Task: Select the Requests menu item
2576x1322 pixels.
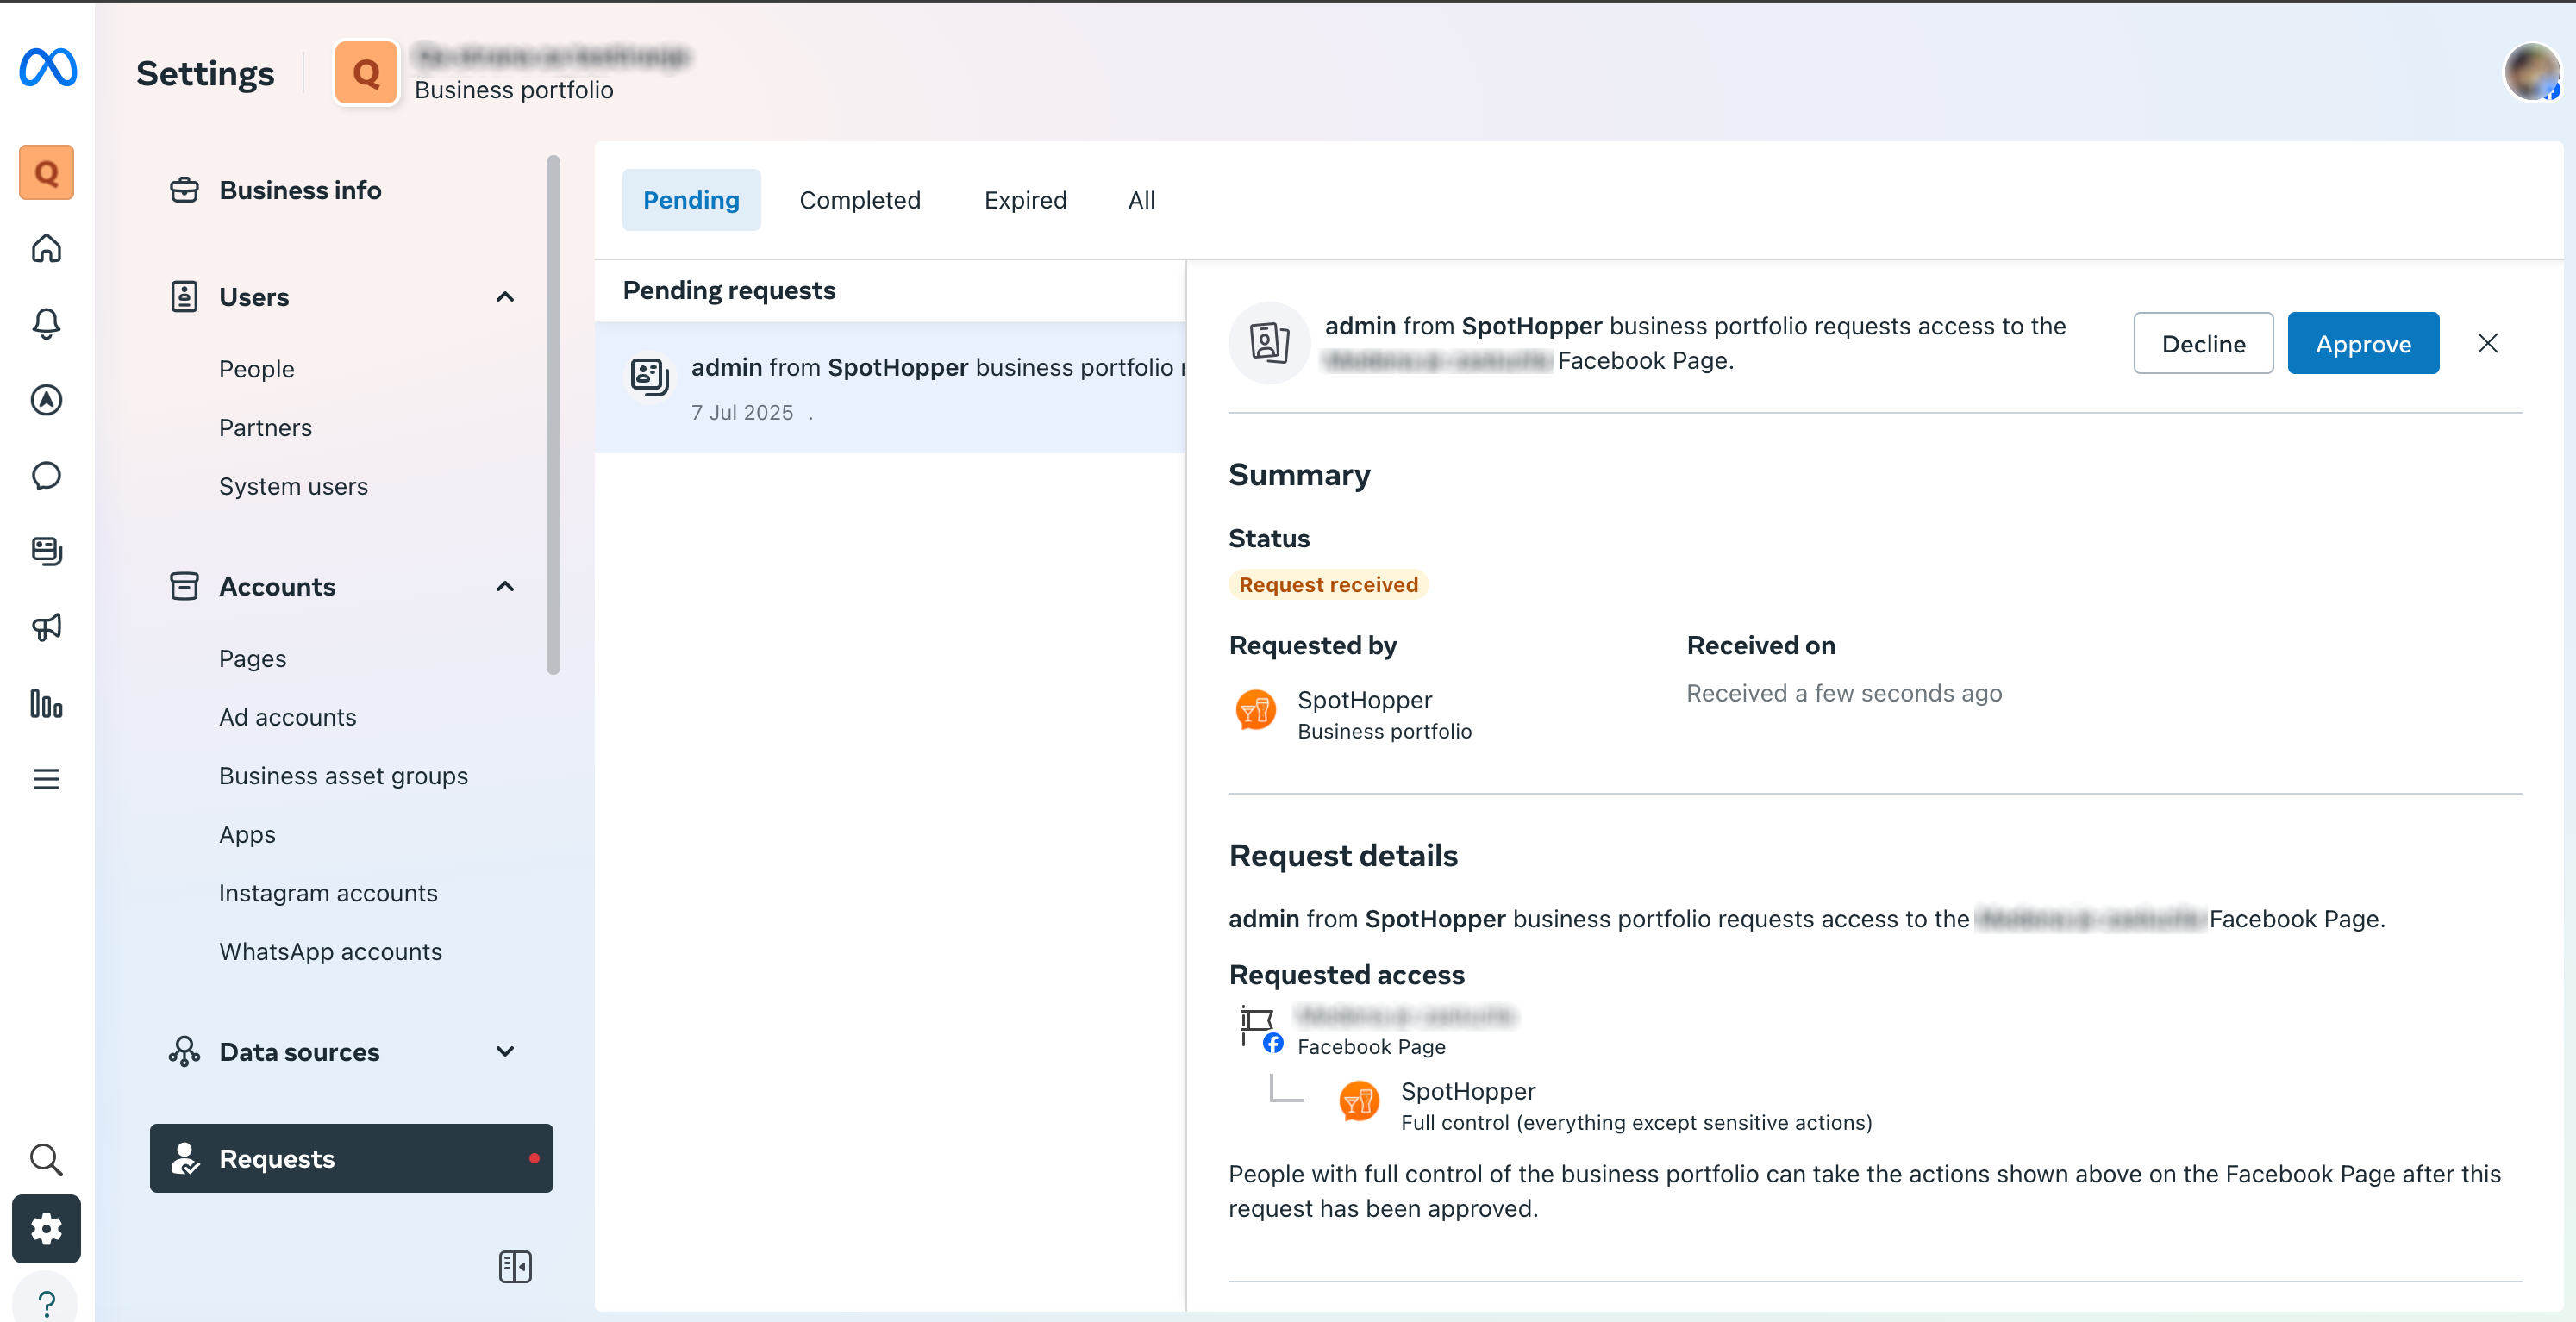Action: [351, 1158]
